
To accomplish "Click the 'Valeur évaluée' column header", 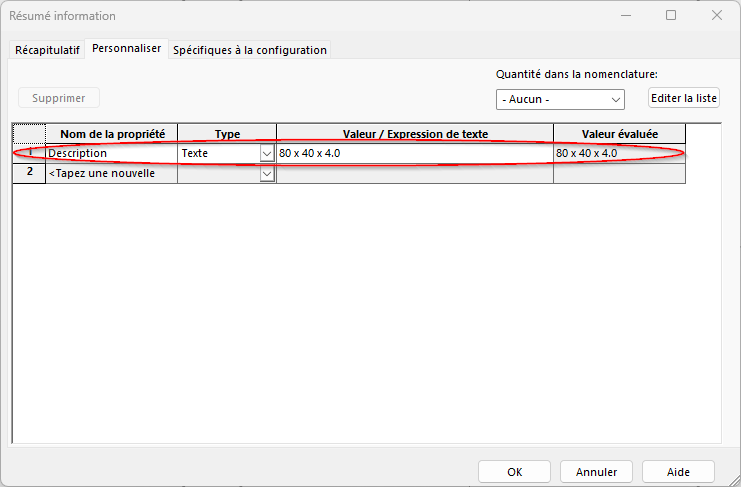I will [x=619, y=134].
